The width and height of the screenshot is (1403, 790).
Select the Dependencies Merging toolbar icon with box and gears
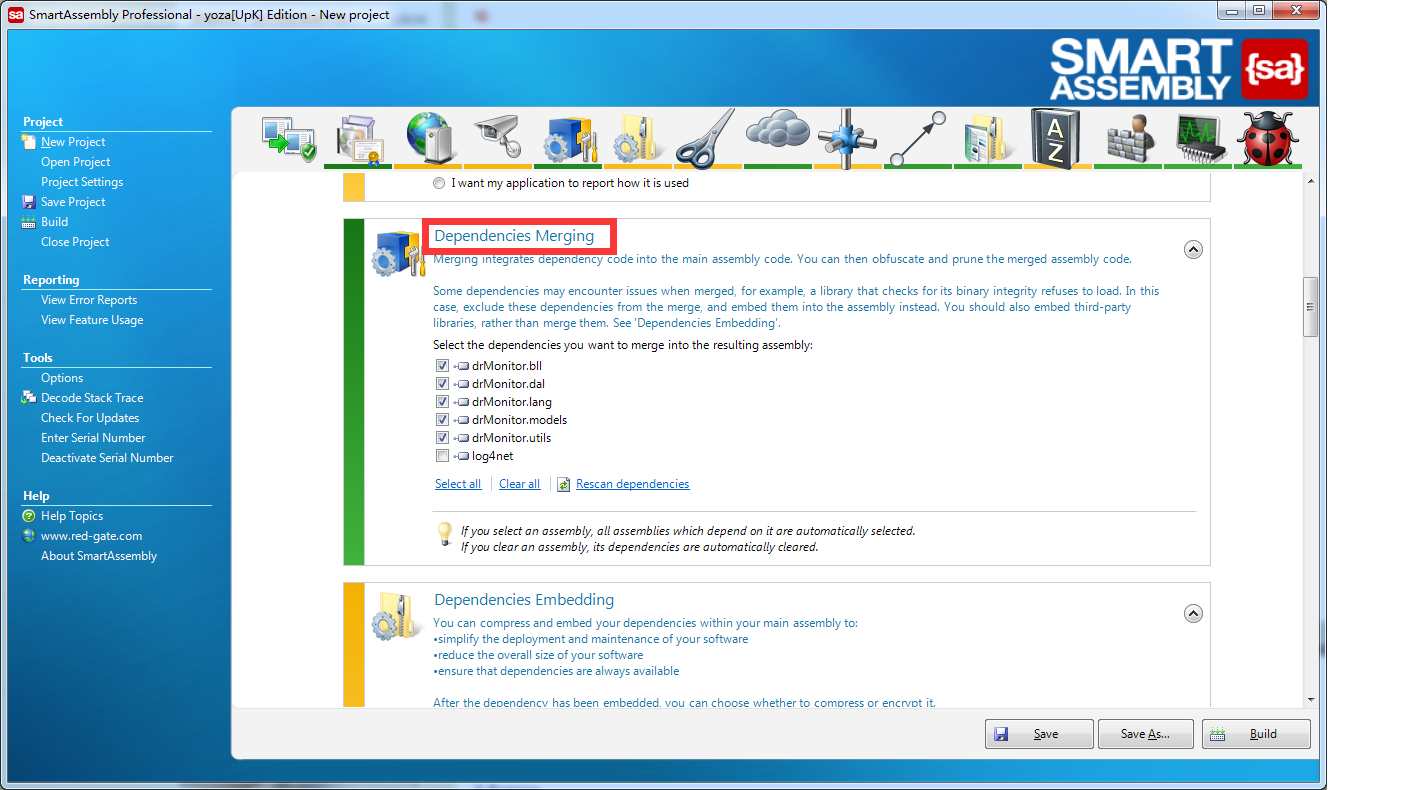pos(570,139)
